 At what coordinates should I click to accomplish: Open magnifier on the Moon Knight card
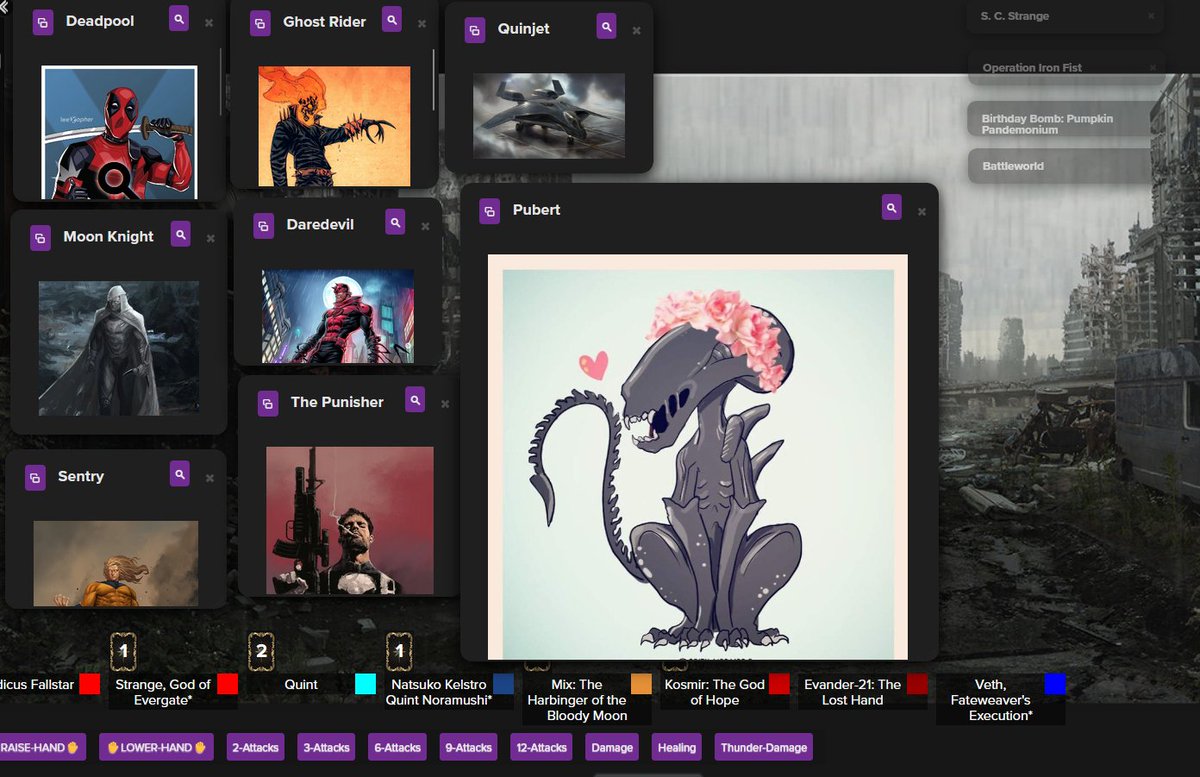180,235
